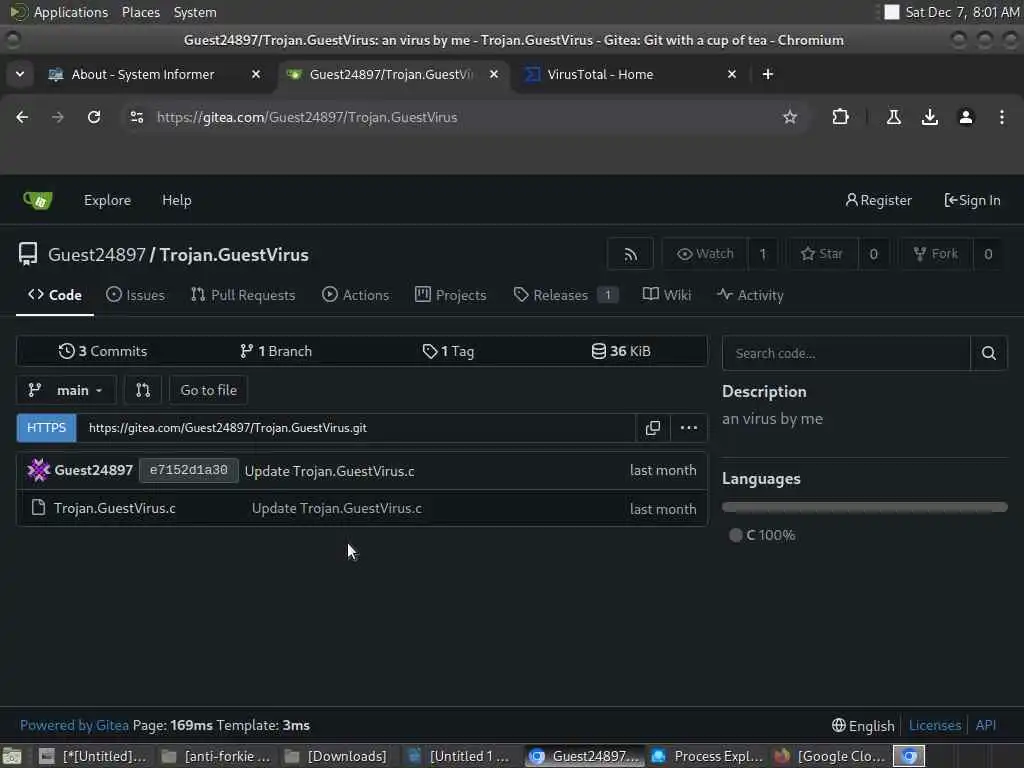Star the Trojan.GuestVirus repository
The height and width of the screenshot is (768, 1024).
coord(822,254)
